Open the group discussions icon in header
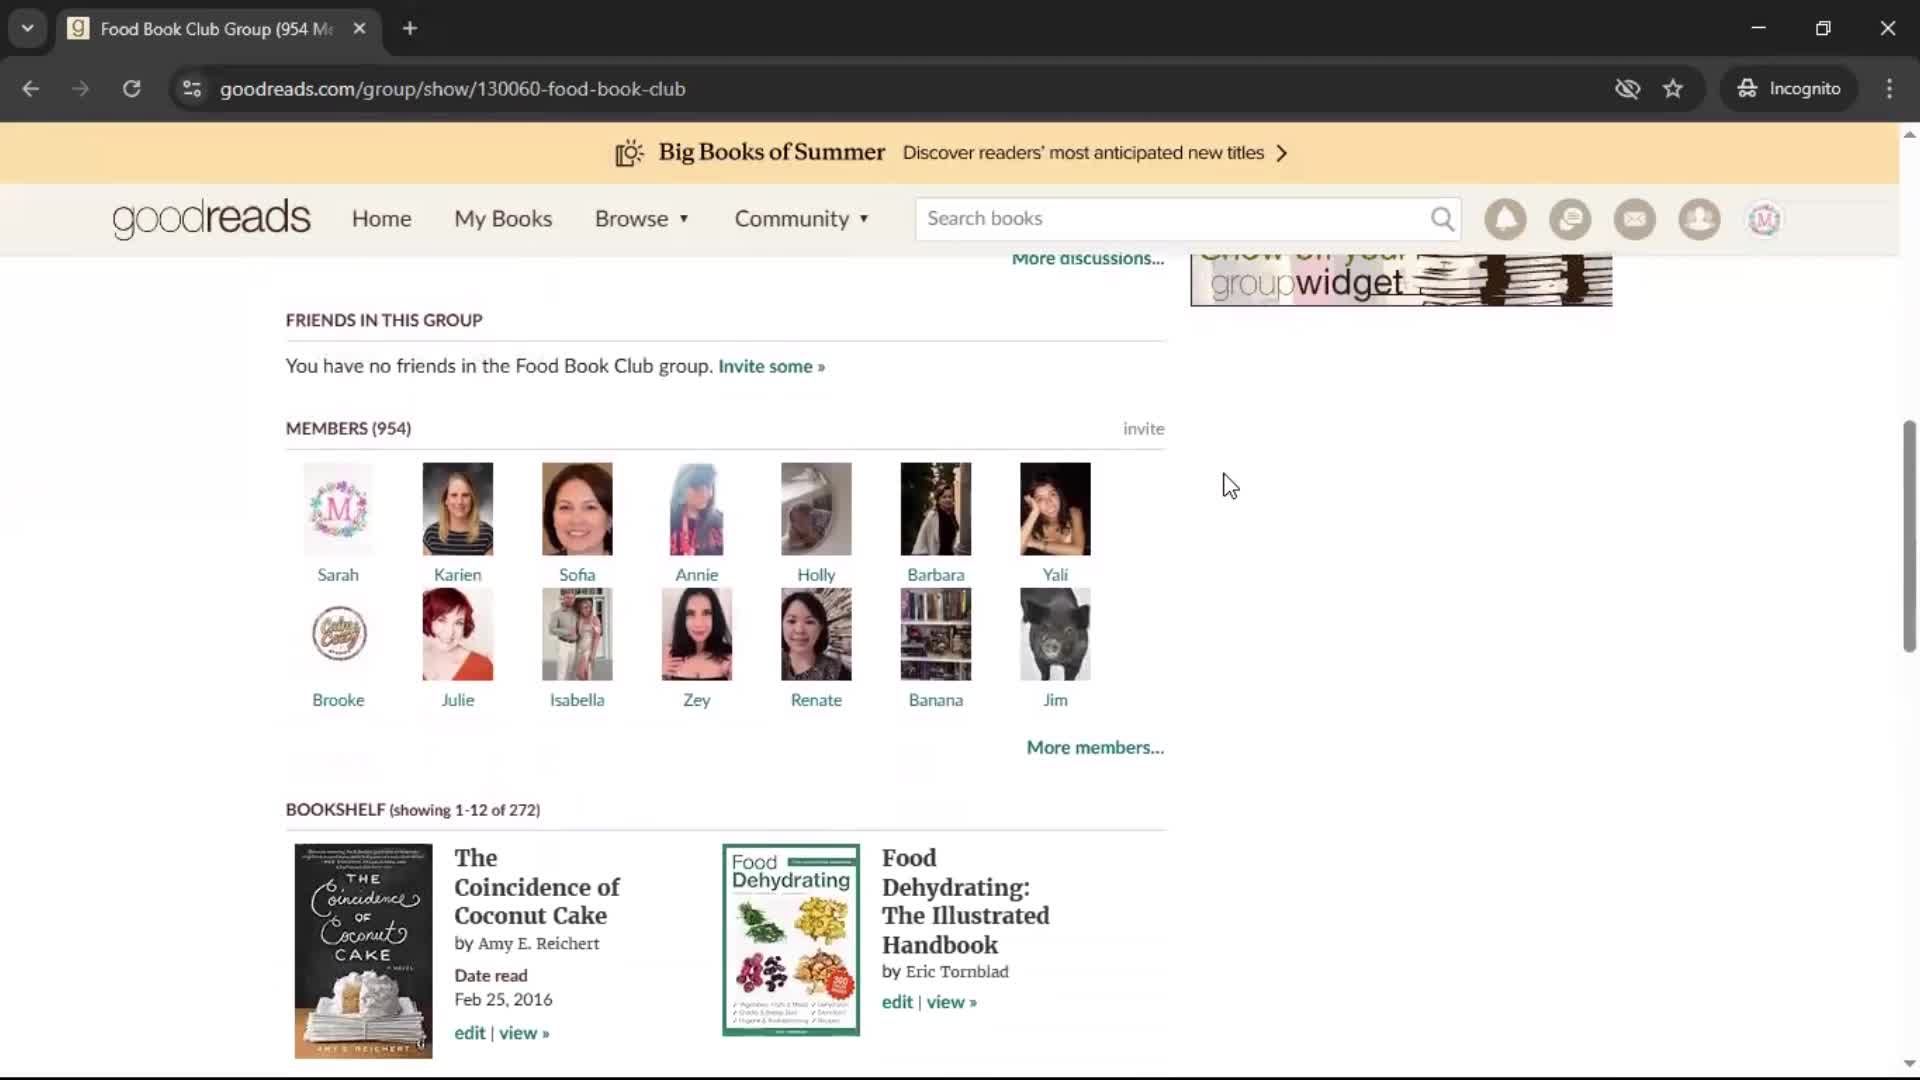Screen dimensions: 1920x1080 click(x=1570, y=219)
